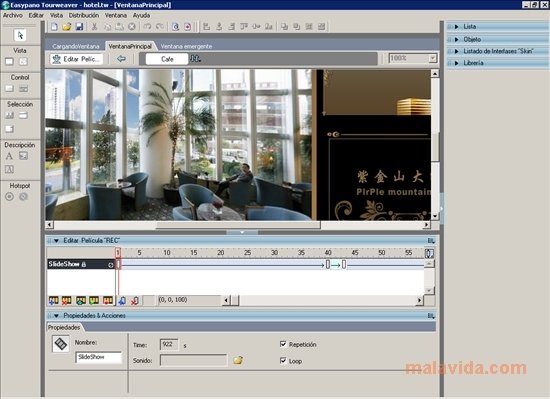Select the circular Hotspot tool
550x399 pixels.
pyautogui.click(x=9, y=197)
